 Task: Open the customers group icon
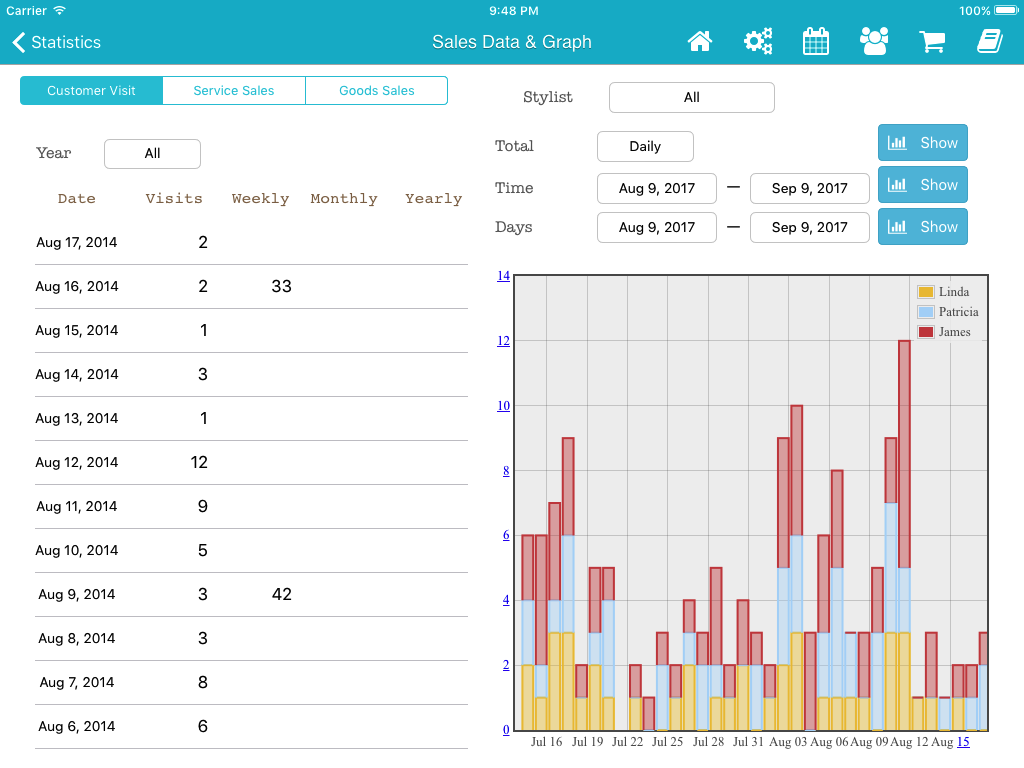(x=874, y=42)
